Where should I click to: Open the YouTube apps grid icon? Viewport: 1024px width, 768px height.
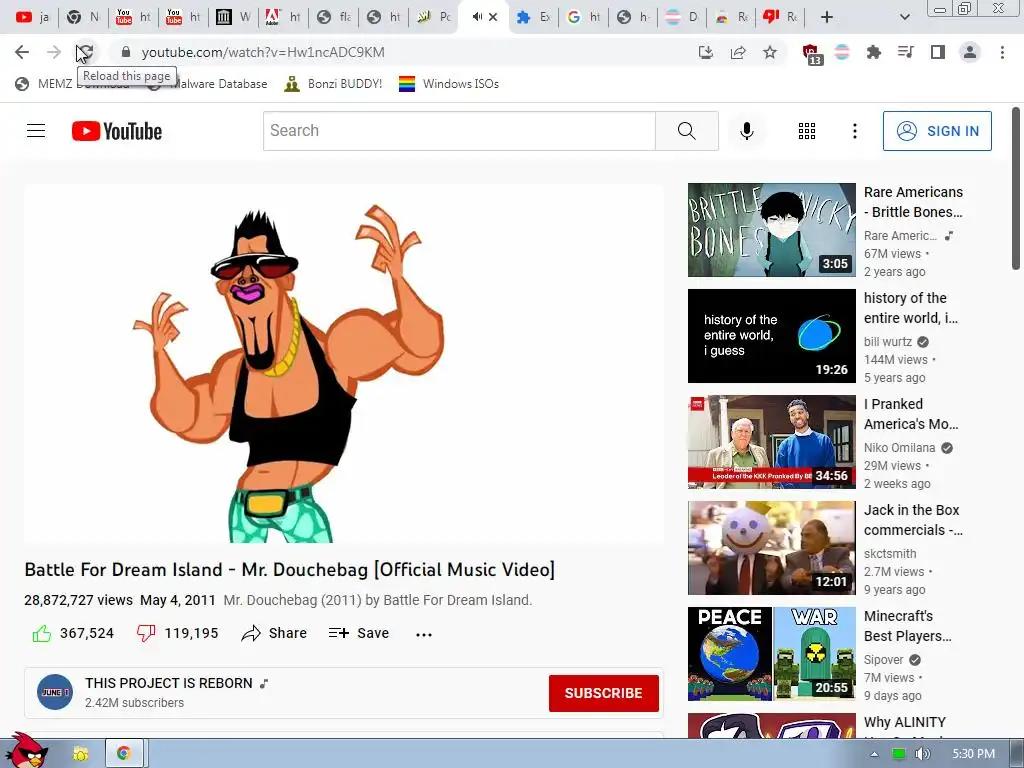coord(807,131)
